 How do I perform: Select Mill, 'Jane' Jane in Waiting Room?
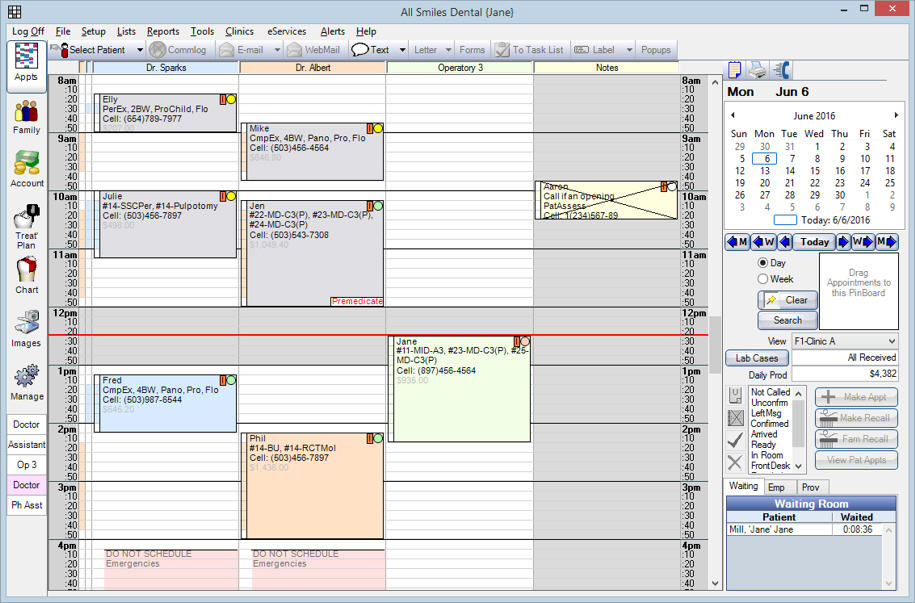click(x=805, y=529)
